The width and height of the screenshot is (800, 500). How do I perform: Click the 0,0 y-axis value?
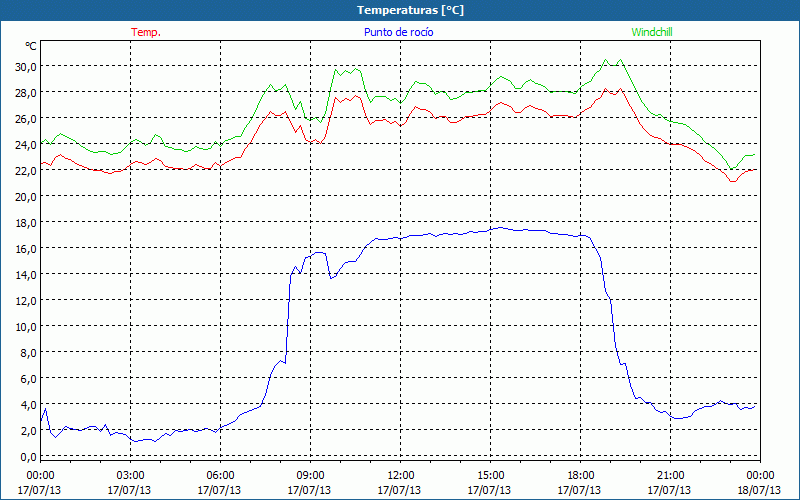click(29, 457)
